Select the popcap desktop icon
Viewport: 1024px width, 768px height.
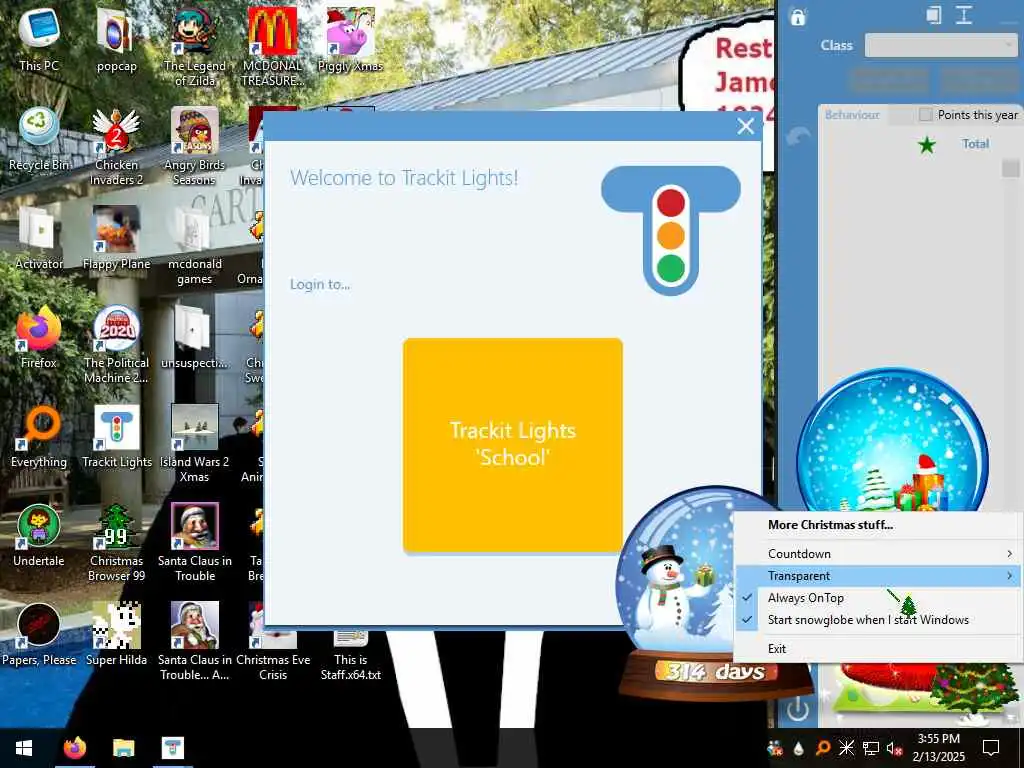[116, 39]
